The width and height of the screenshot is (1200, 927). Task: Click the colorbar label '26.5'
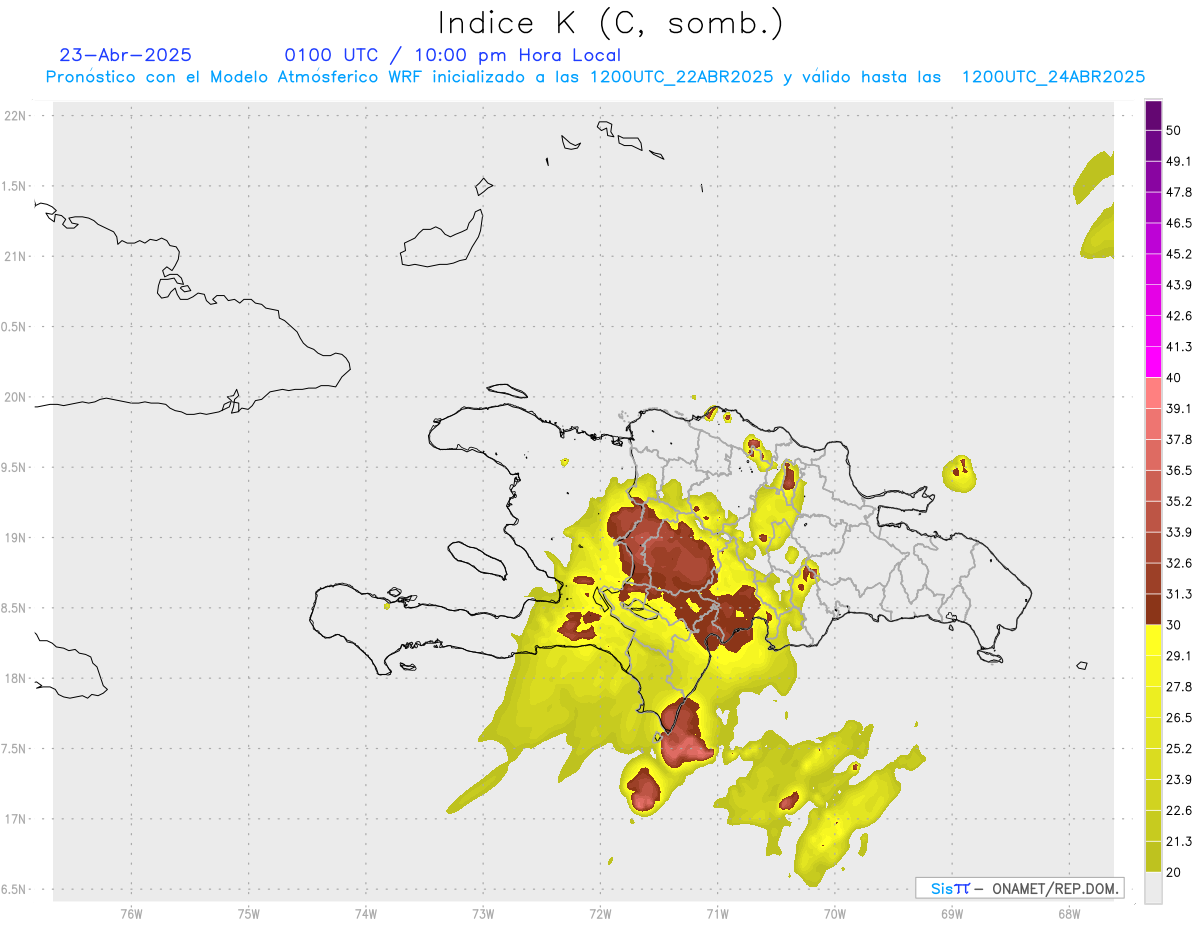[1179, 718]
